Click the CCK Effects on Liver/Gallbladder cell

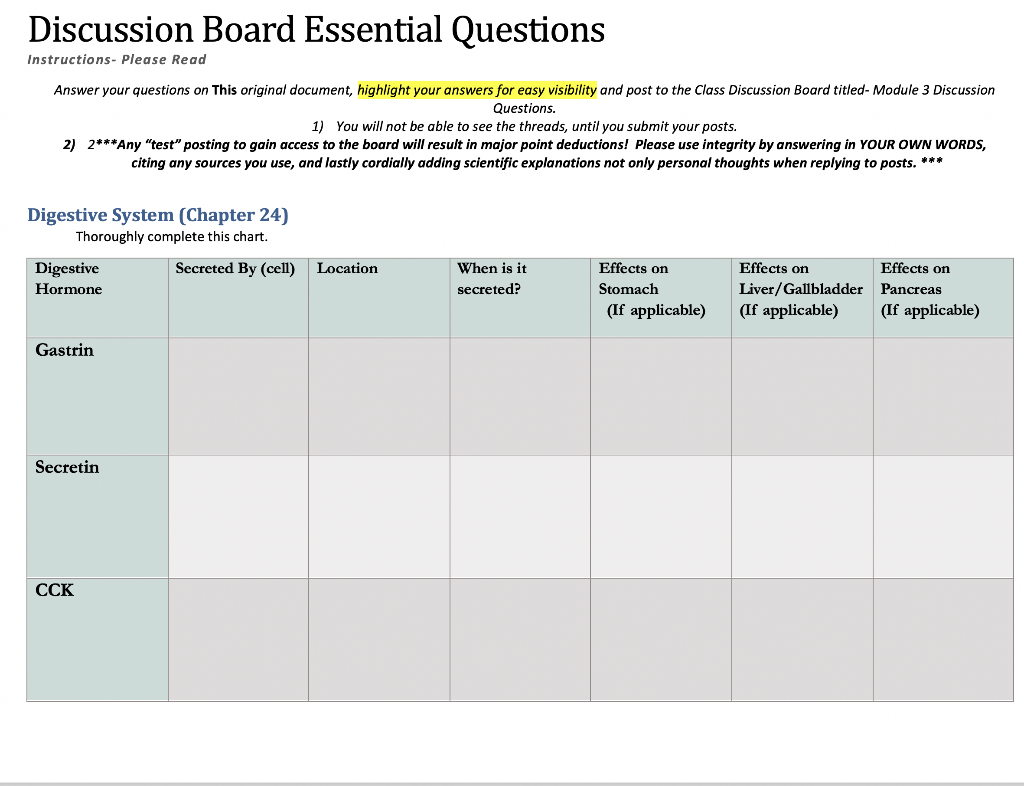[x=803, y=640]
